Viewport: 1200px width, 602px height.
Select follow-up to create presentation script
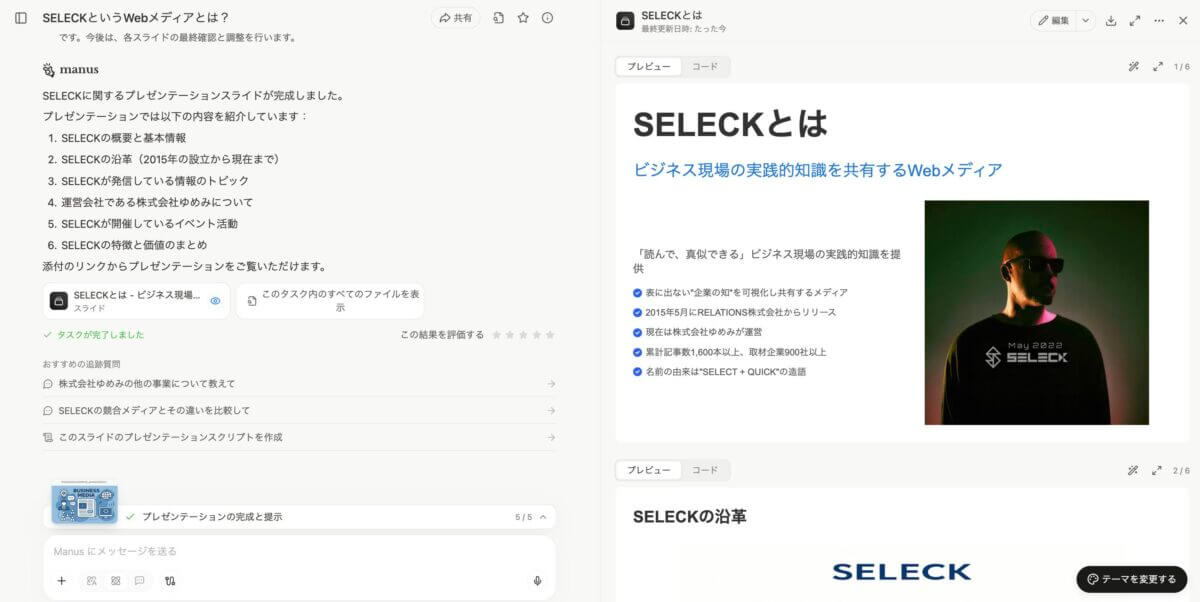pyautogui.click(x=299, y=438)
